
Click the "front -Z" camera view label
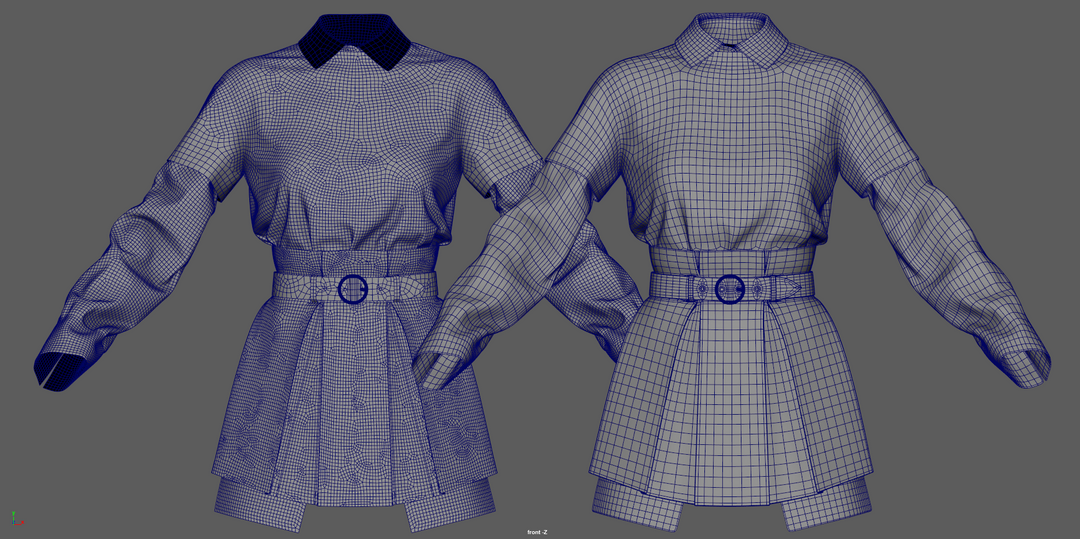tap(537, 532)
